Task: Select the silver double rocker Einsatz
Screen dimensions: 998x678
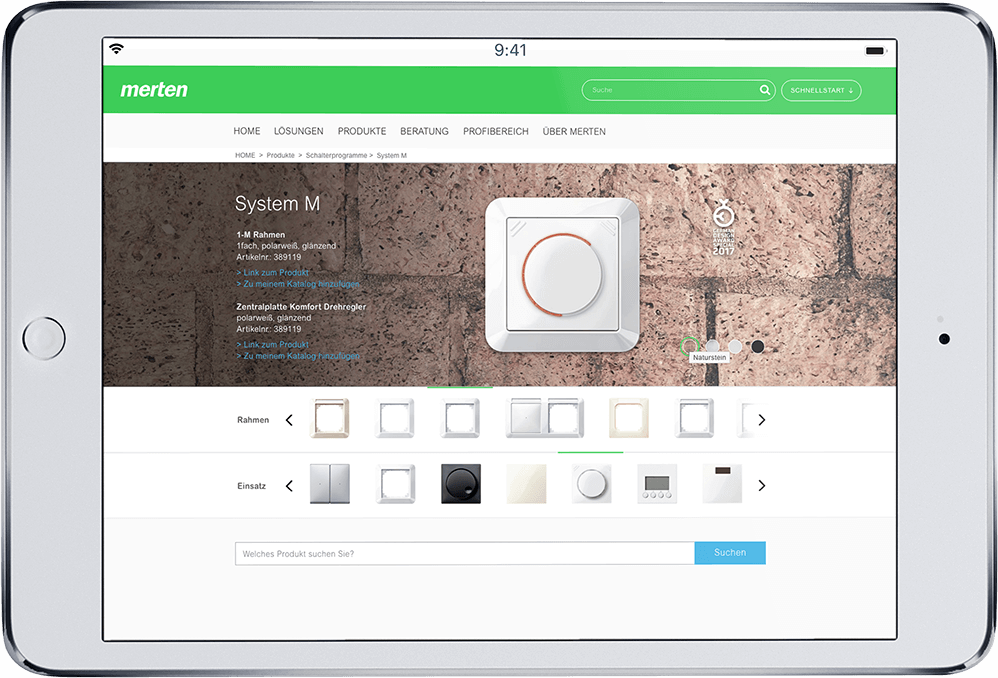Action: [x=330, y=484]
